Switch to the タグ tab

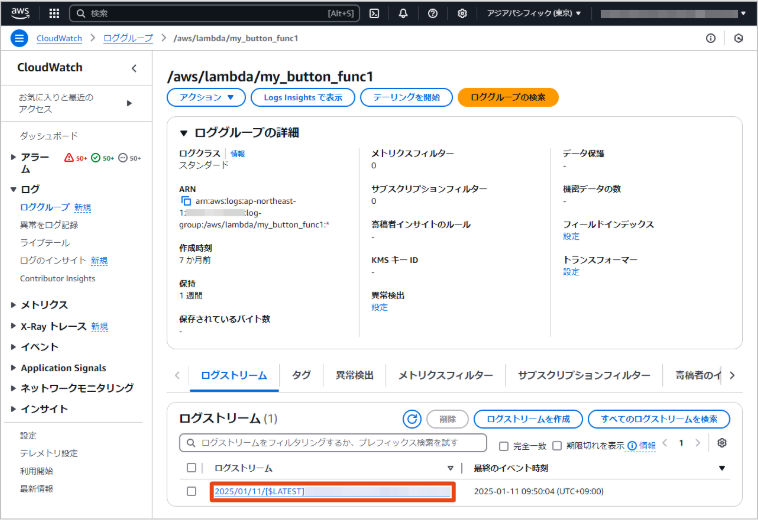click(301, 376)
